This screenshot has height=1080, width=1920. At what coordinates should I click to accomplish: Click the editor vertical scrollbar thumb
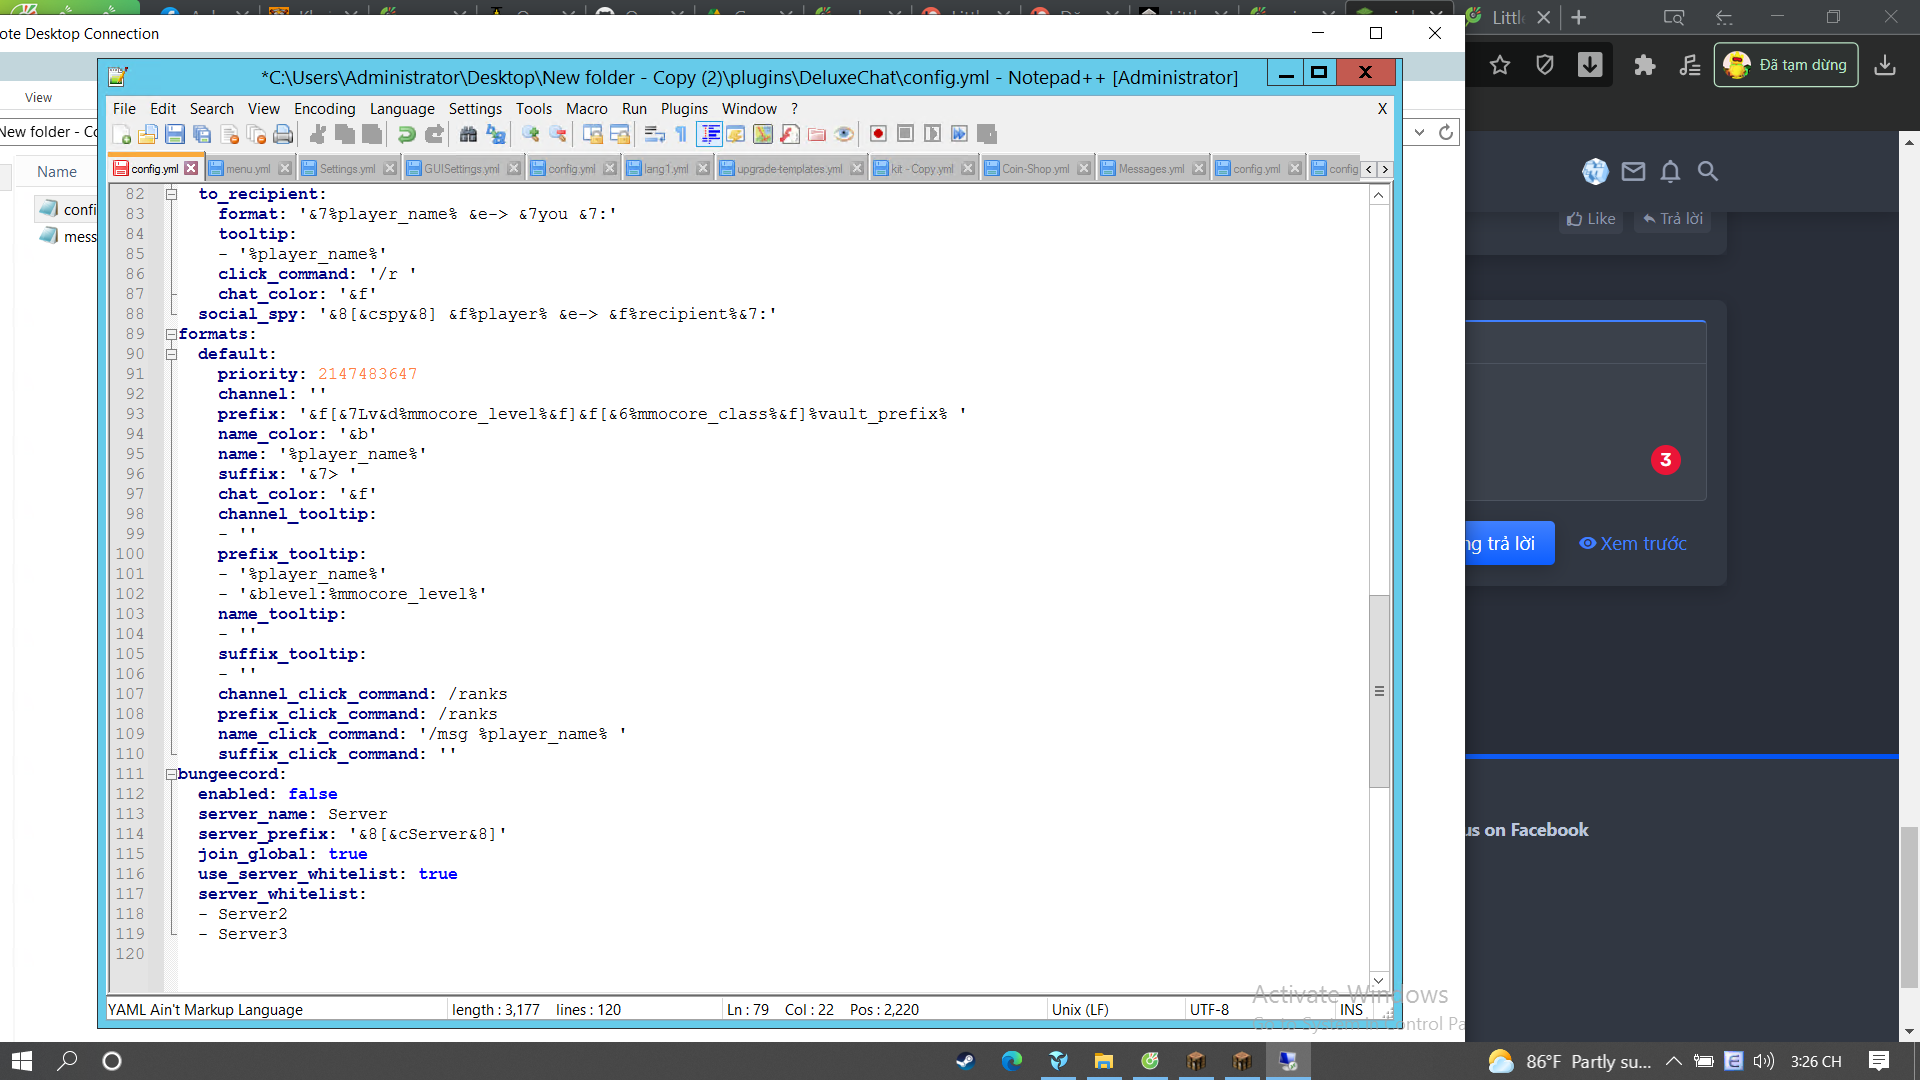pyautogui.click(x=1379, y=690)
